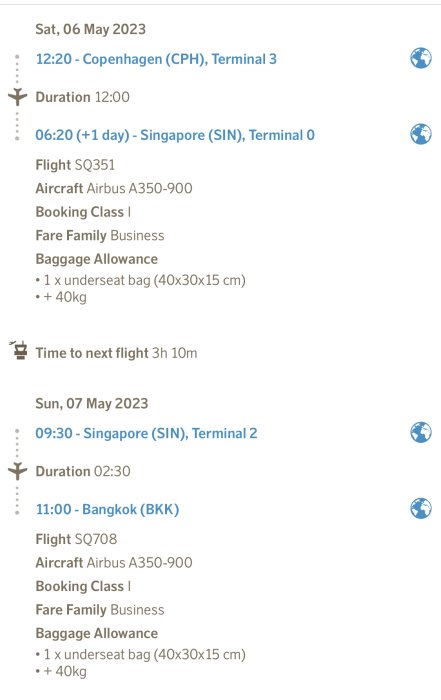Click Time to next flight 3h 10m
The width and height of the screenshot is (441, 700).
(x=116, y=353)
